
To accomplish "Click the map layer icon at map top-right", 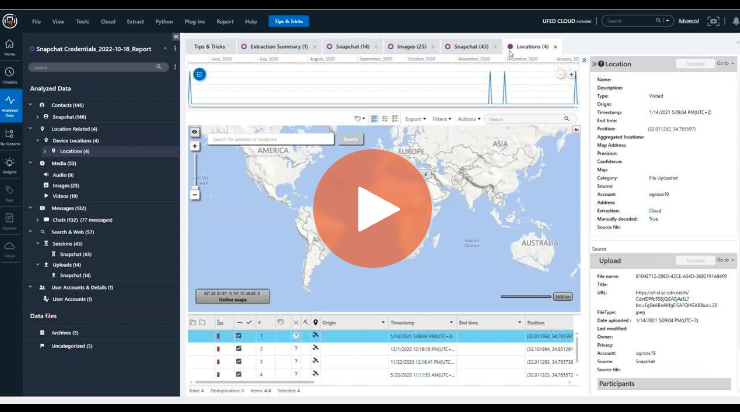I will 576,129.
